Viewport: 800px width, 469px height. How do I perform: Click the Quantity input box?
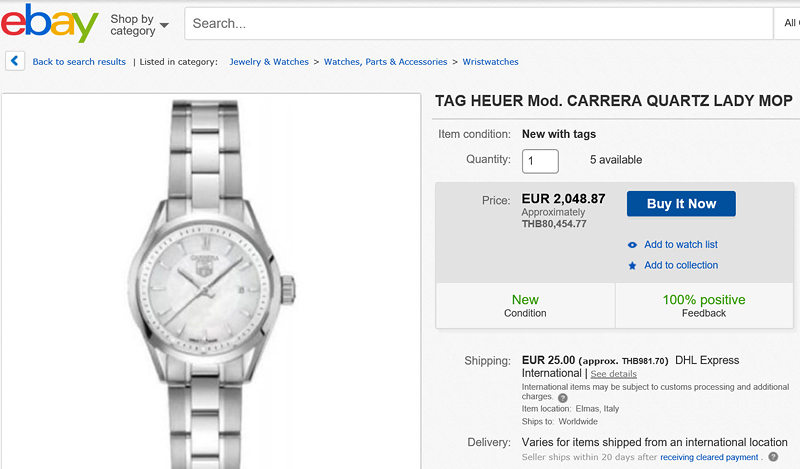coord(540,161)
